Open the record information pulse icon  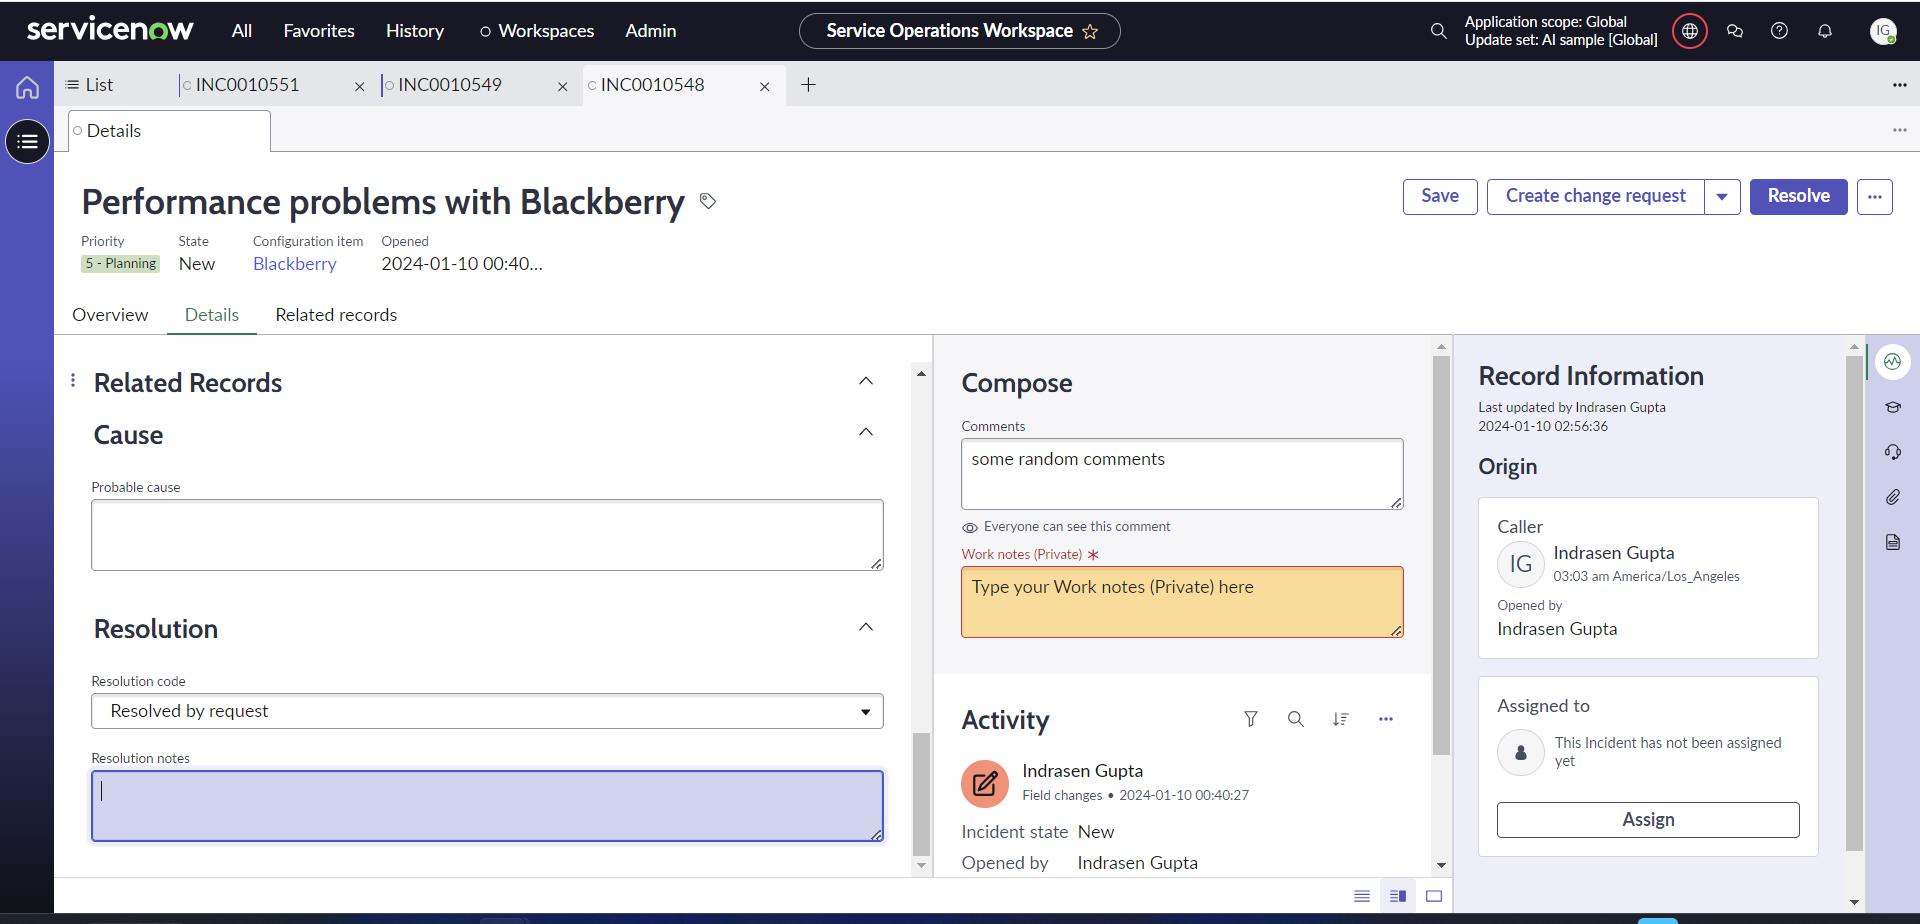pyautogui.click(x=1892, y=362)
